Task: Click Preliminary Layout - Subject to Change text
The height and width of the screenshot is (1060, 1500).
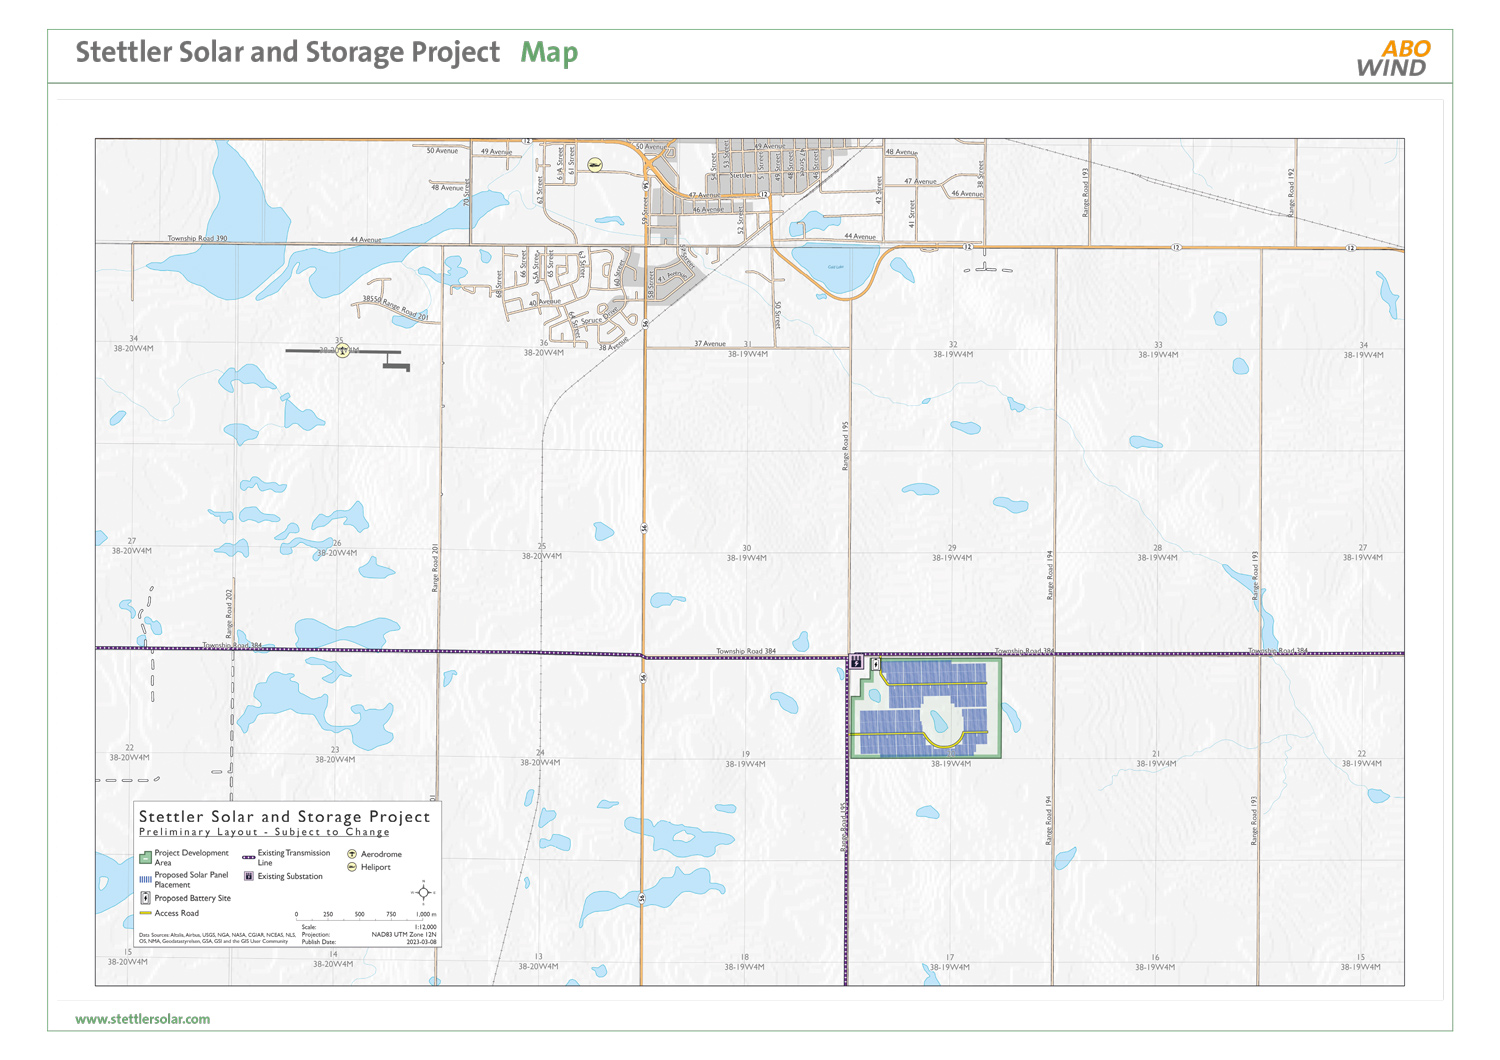Action: click(264, 832)
